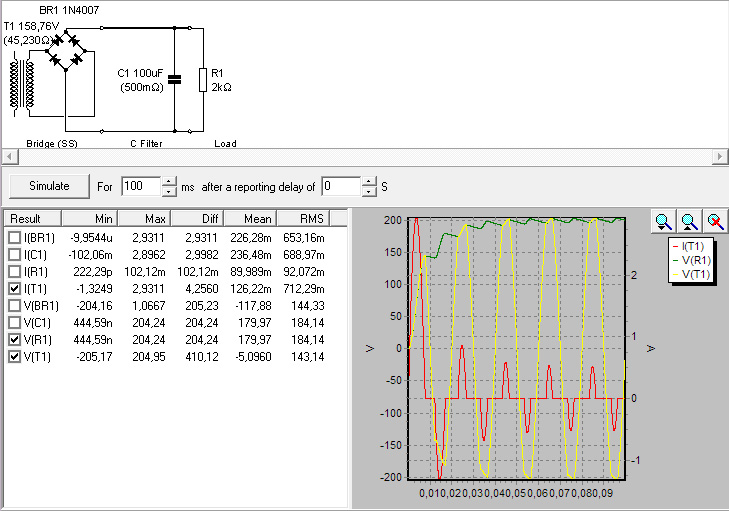Click the zoom-in magnifier icon above the graph

coord(662,221)
